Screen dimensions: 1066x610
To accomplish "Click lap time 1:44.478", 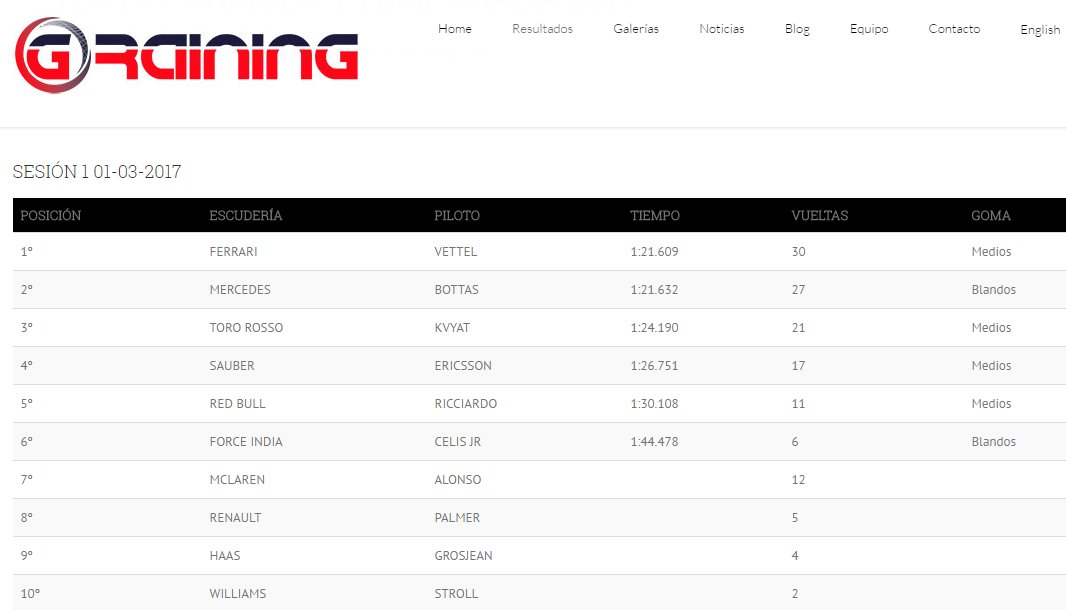I will click(x=654, y=442).
